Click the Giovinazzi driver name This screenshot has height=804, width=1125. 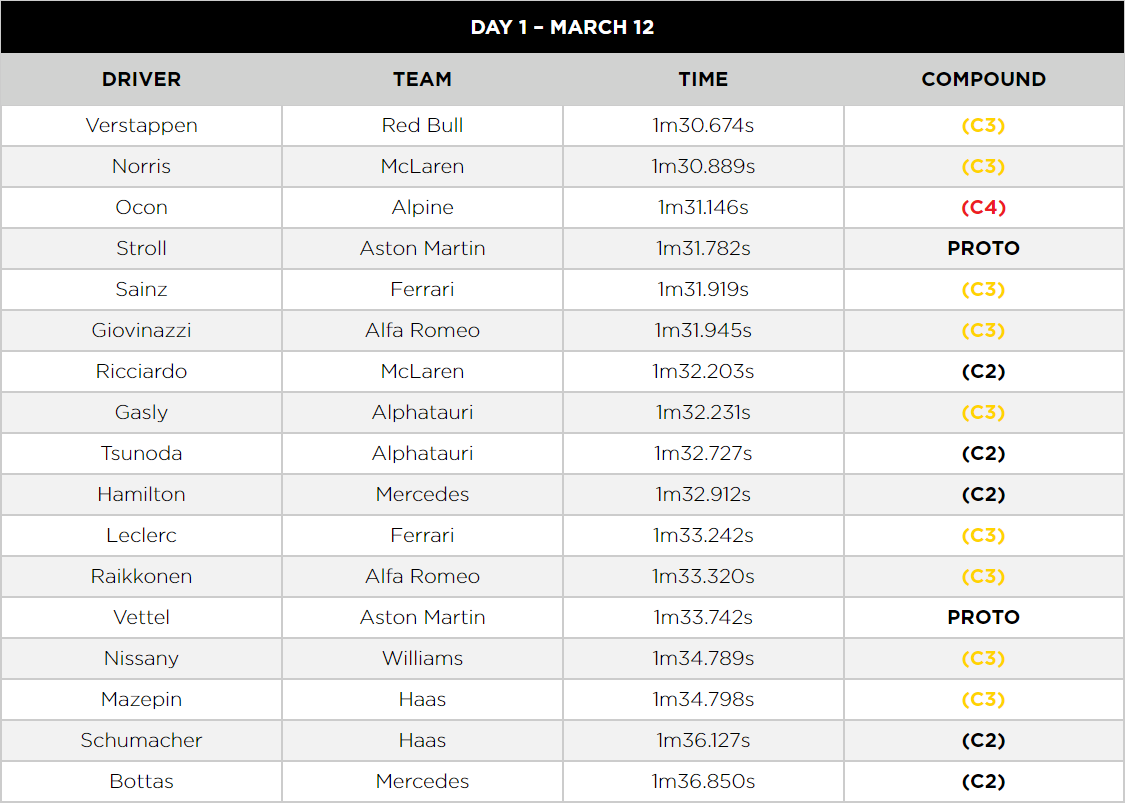pyautogui.click(x=141, y=330)
